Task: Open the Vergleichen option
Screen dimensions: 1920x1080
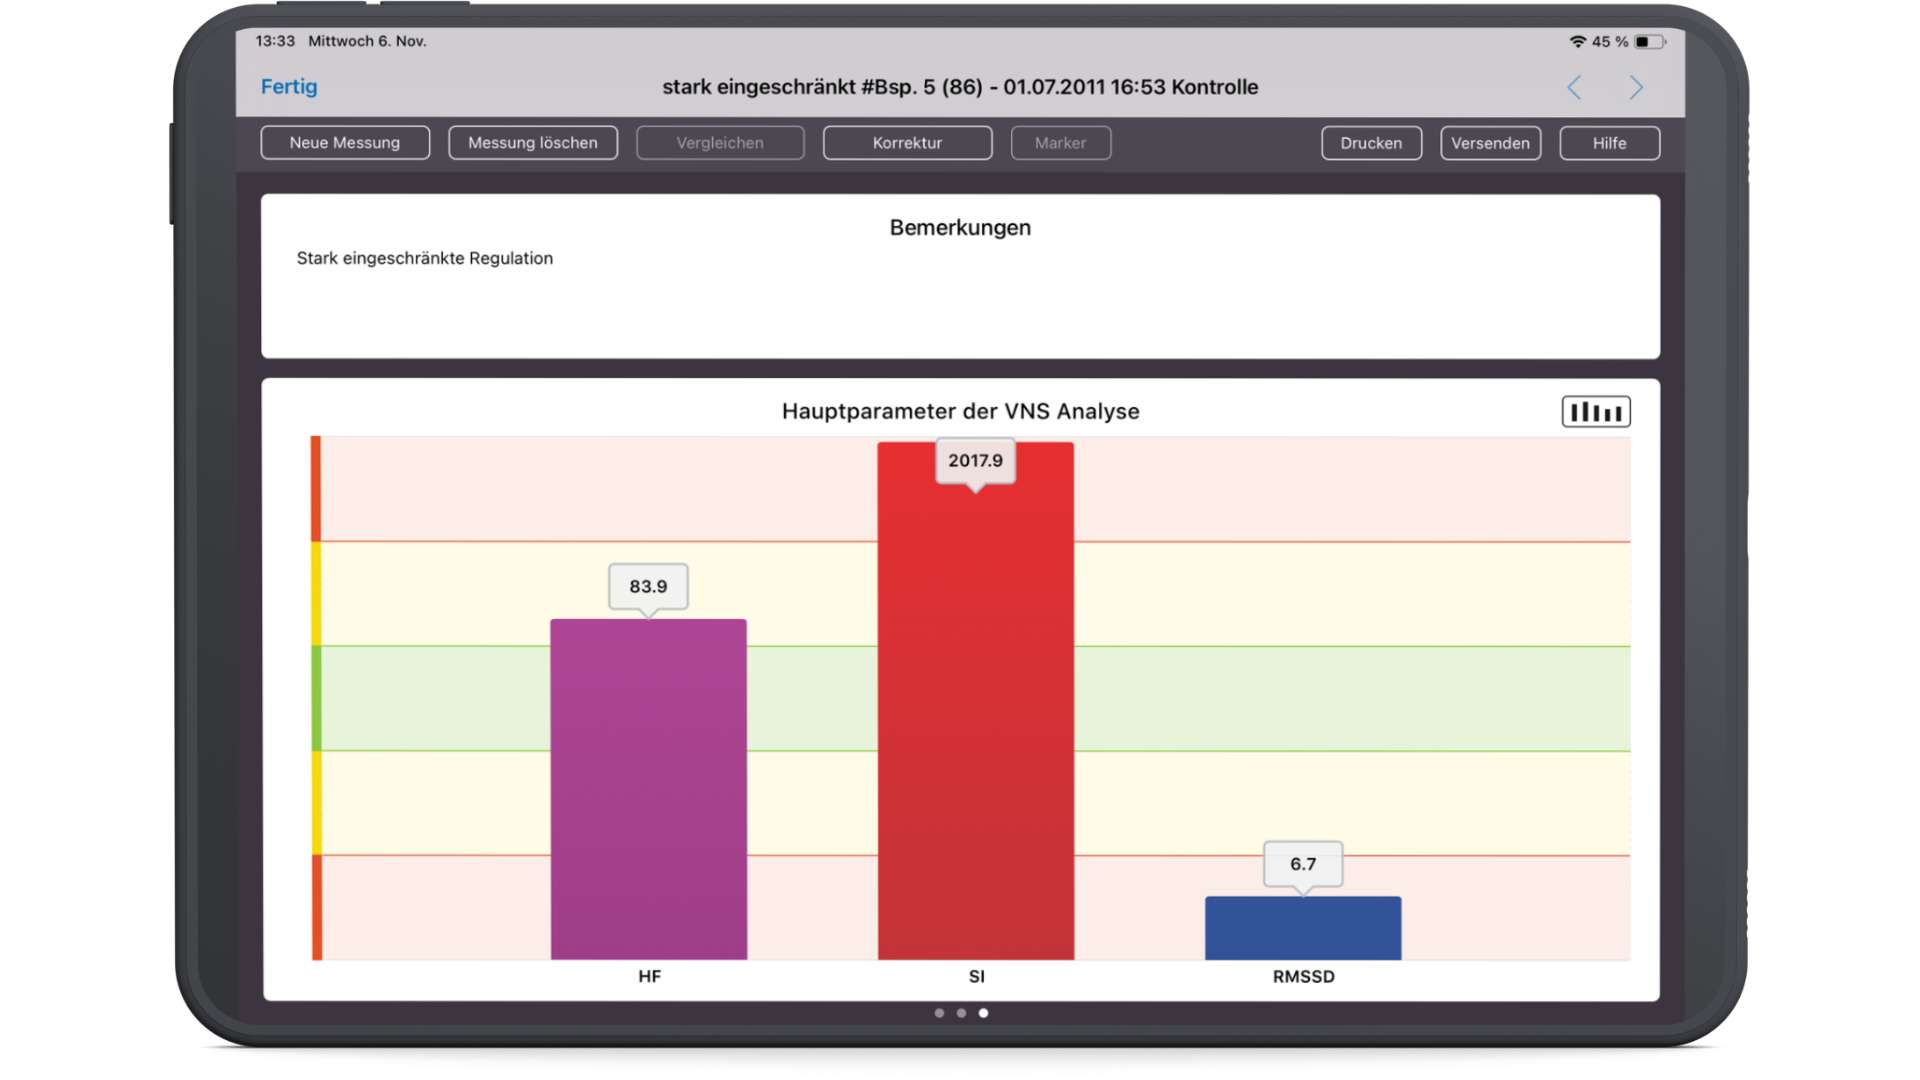Action: tap(720, 143)
